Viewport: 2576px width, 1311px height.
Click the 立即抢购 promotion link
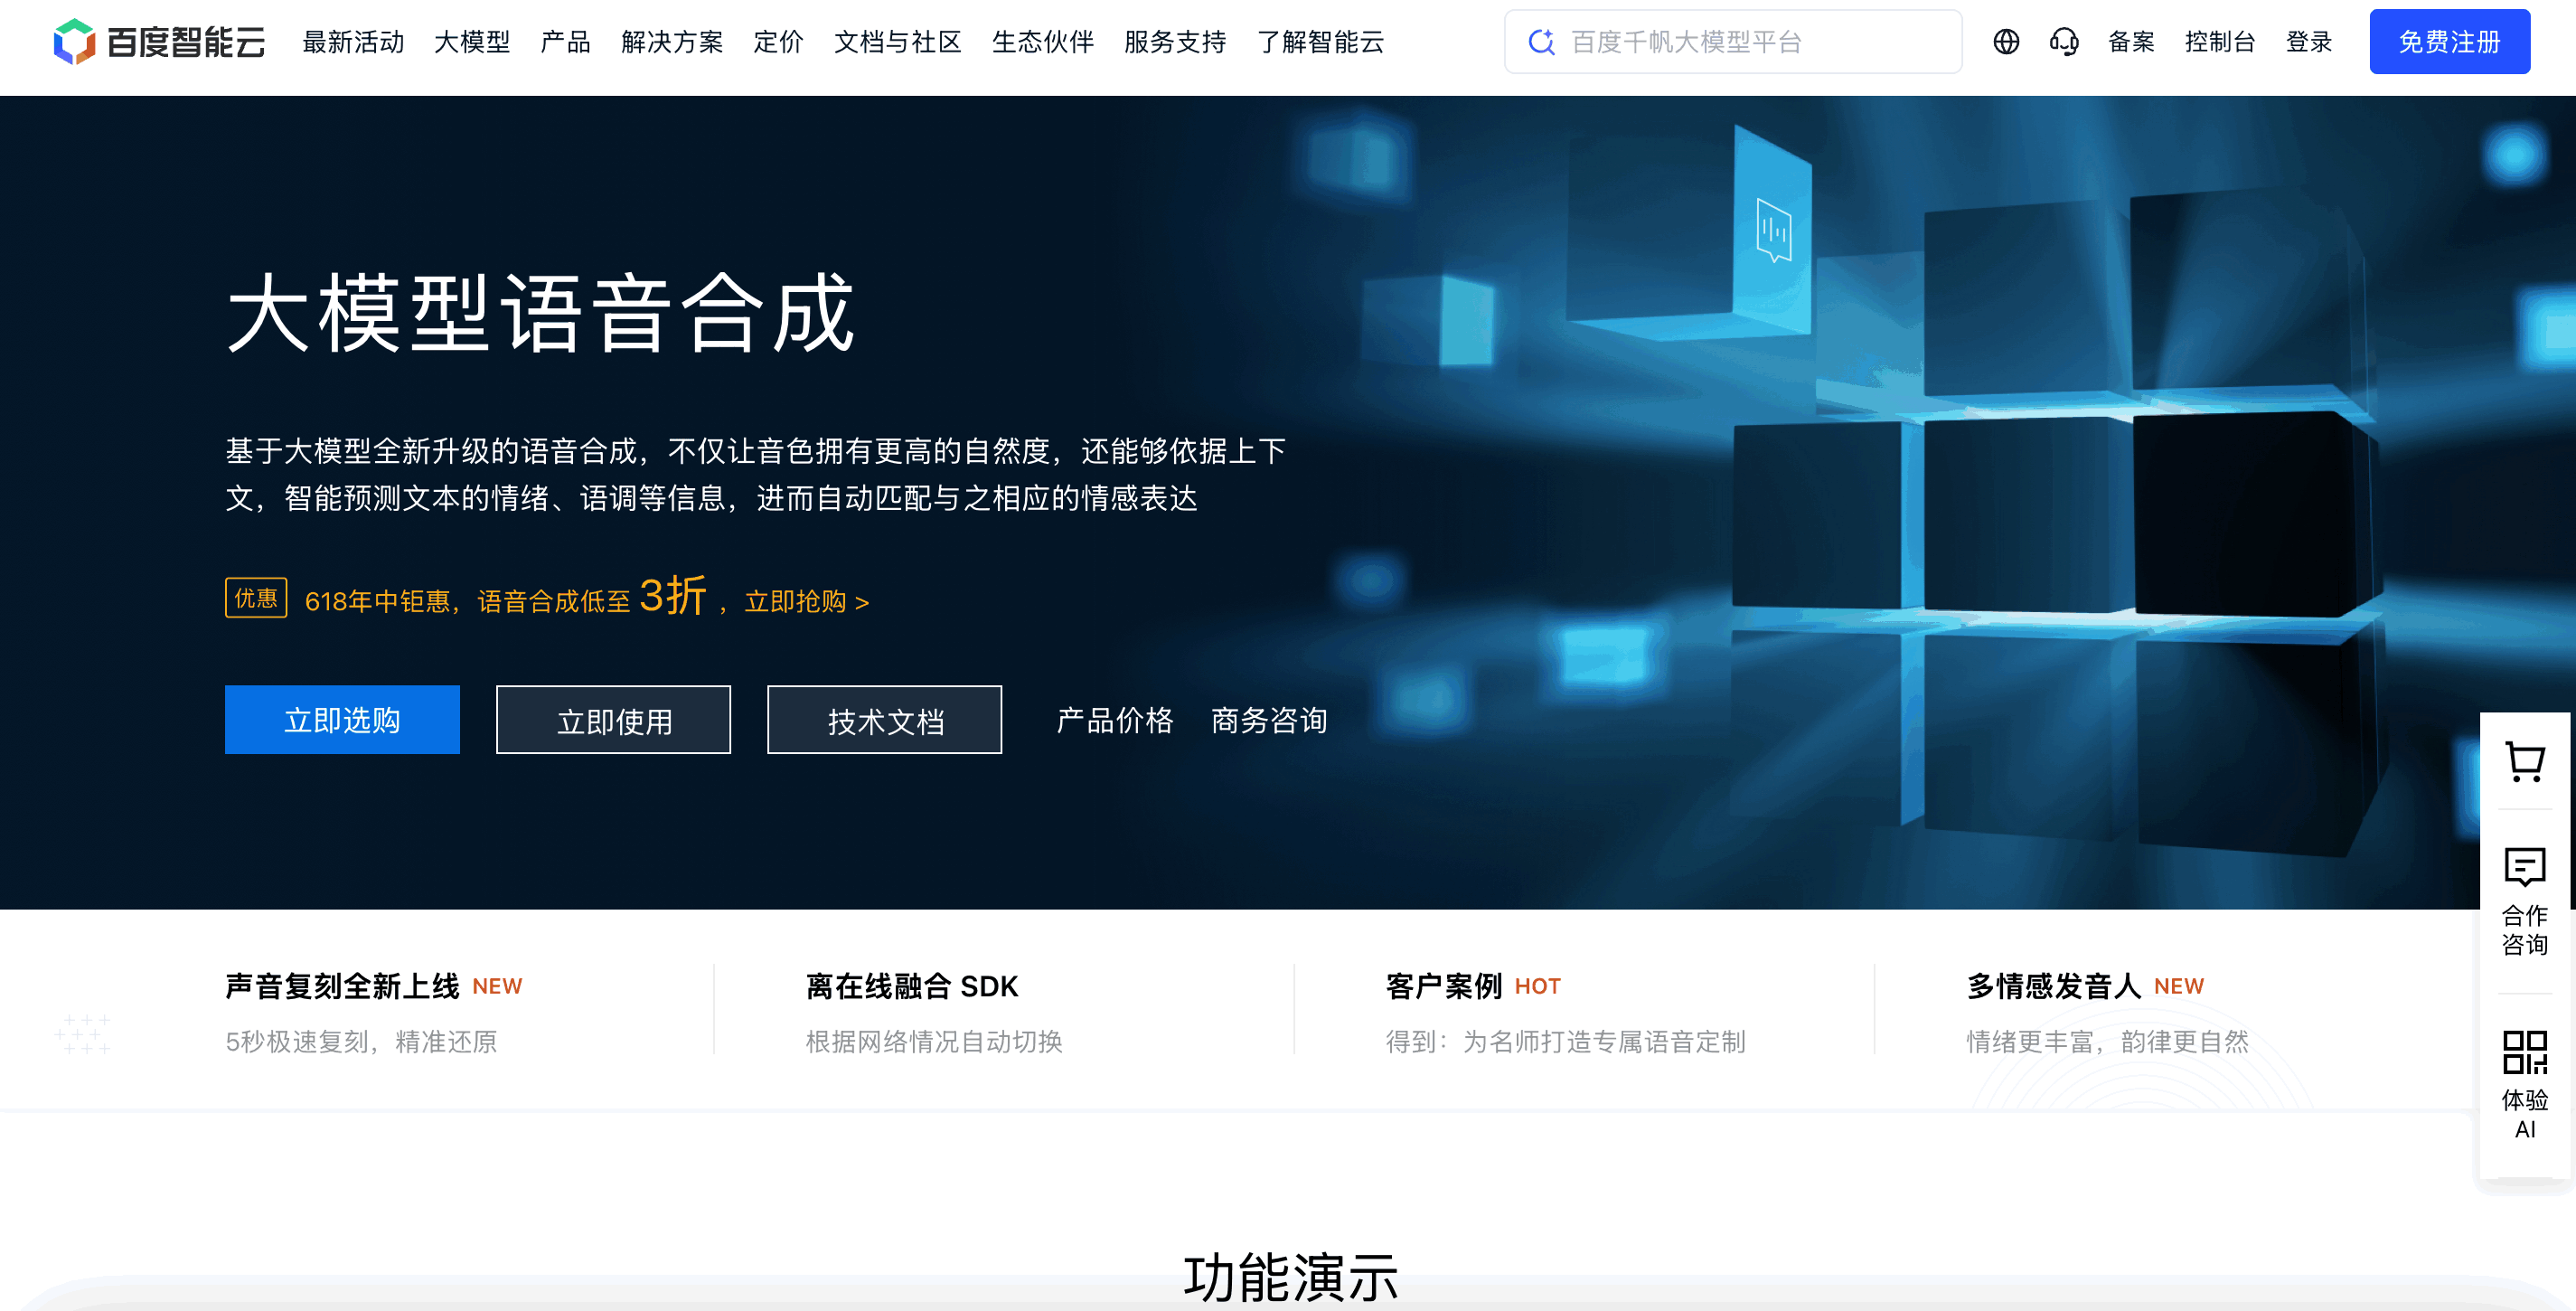806,601
